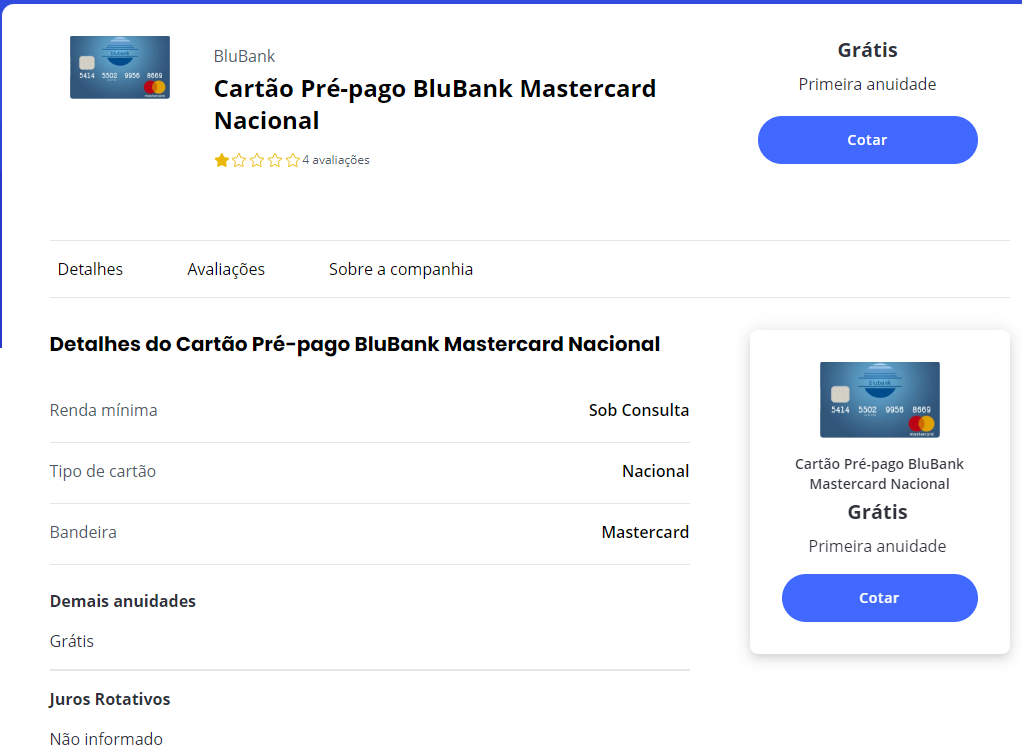
Task: Click the Juros Rotativos section heading
Action: [110, 699]
